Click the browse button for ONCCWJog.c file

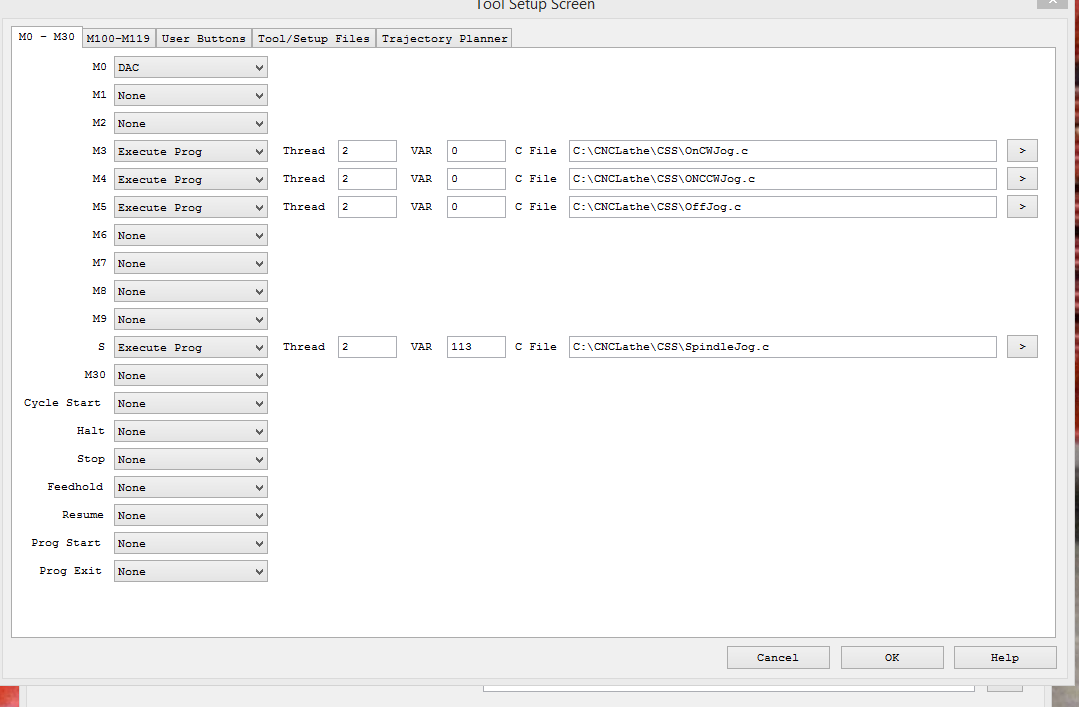point(1021,179)
